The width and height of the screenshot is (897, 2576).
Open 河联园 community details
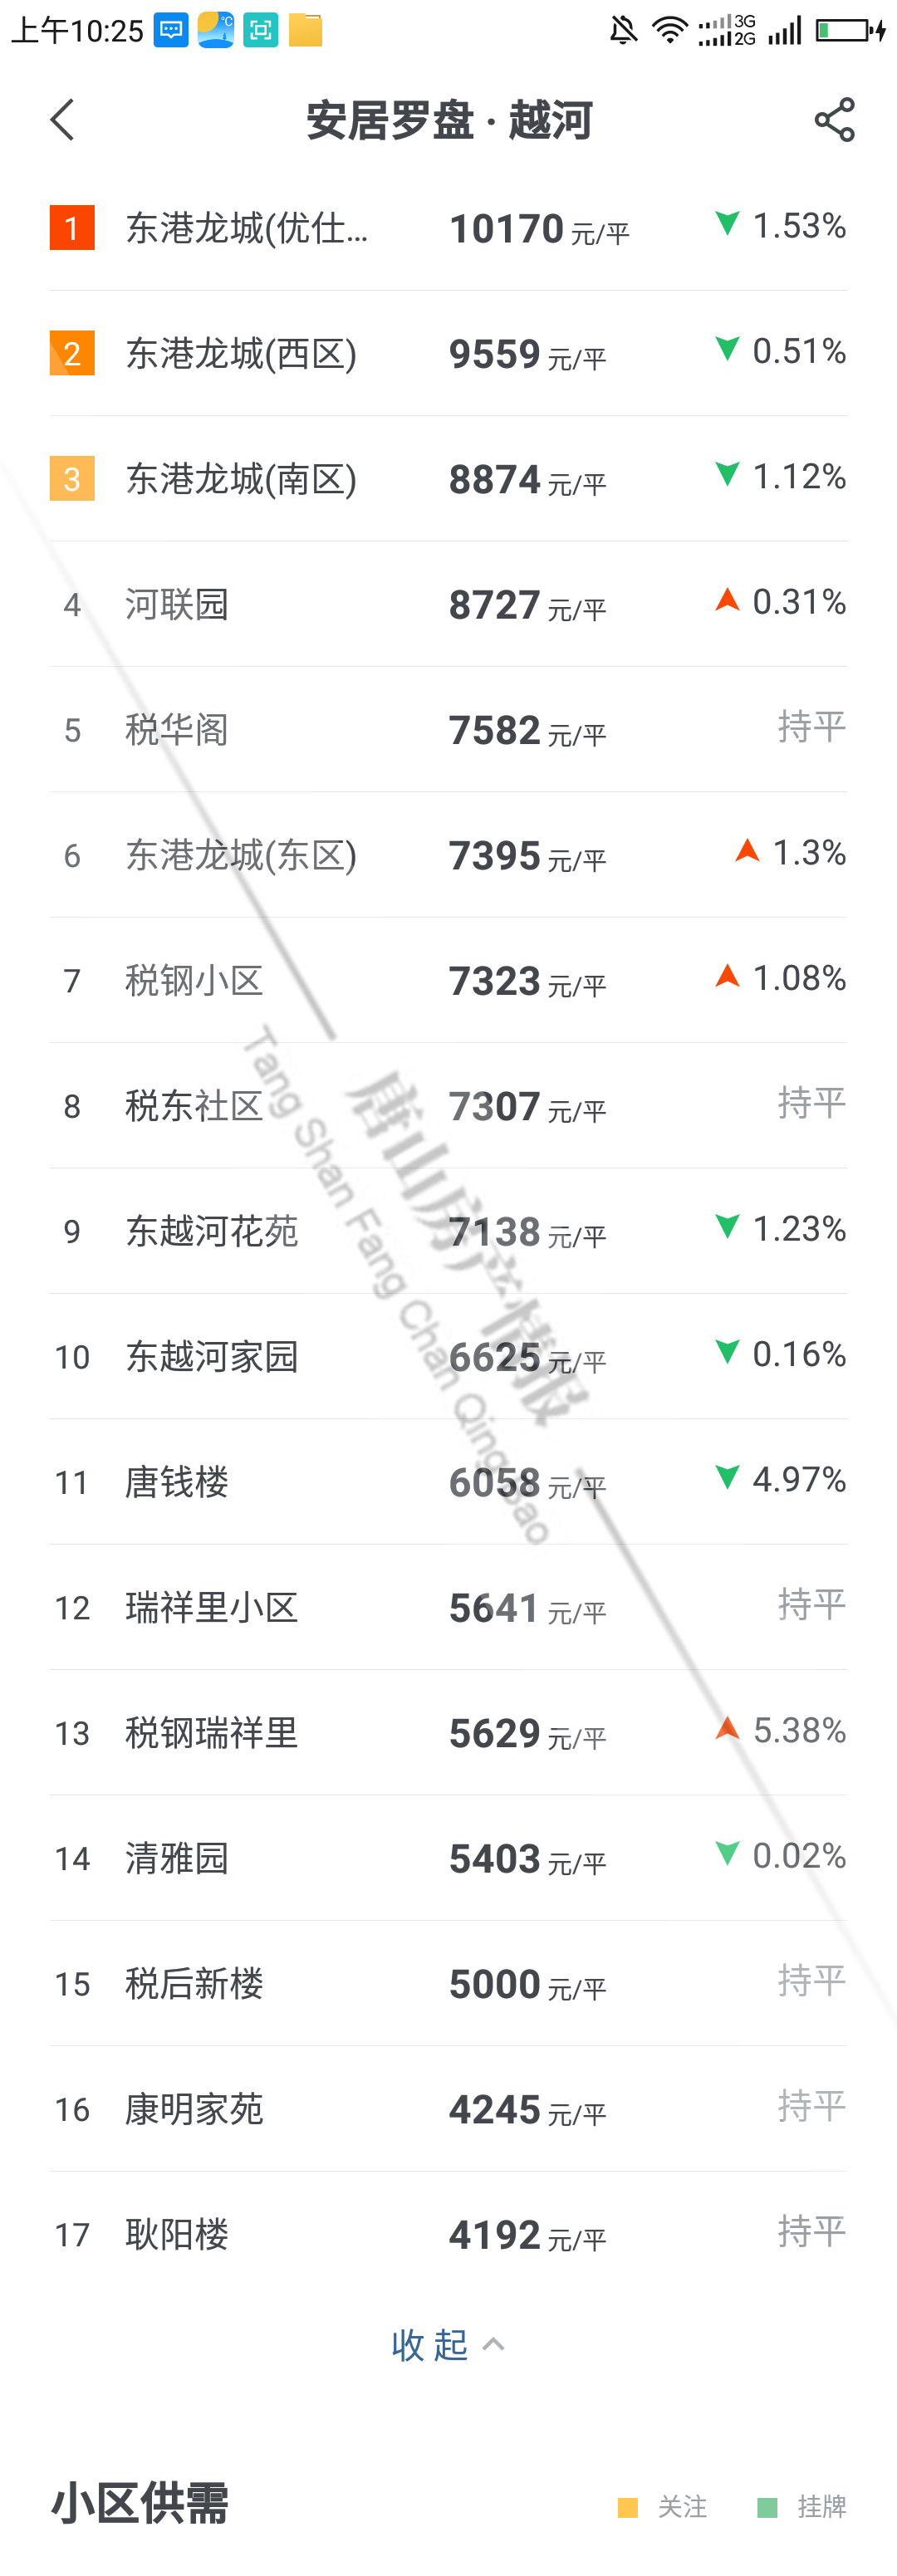(x=177, y=605)
